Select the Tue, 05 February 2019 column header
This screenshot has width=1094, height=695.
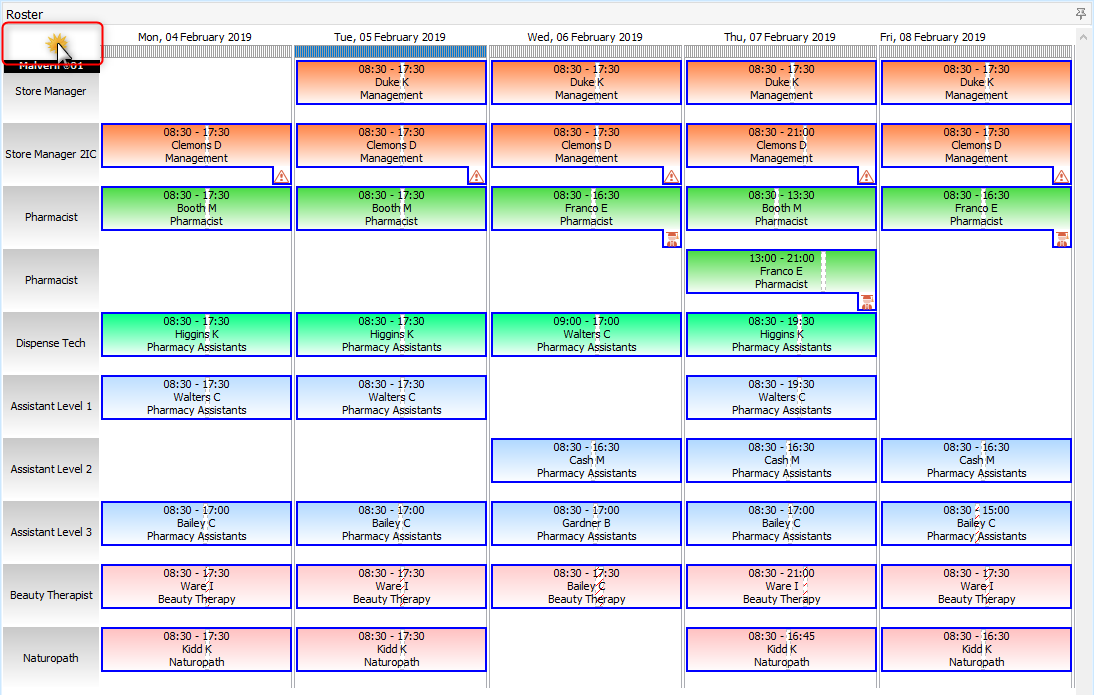pyautogui.click(x=389, y=37)
